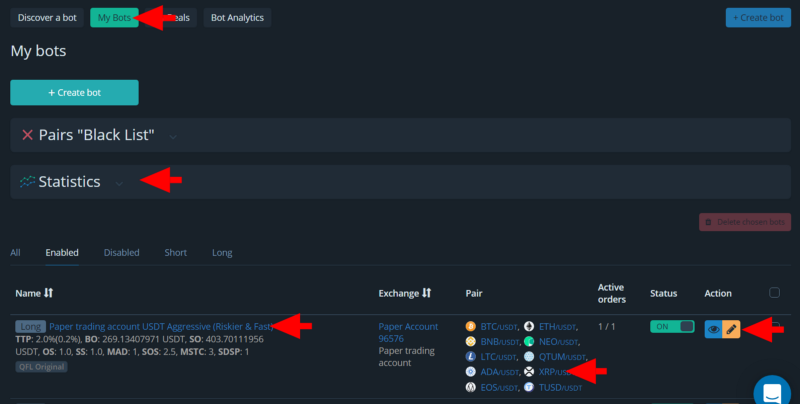Click the Active orders 1 / 1 value
800x404 pixels.
pyautogui.click(x=607, y=326)
